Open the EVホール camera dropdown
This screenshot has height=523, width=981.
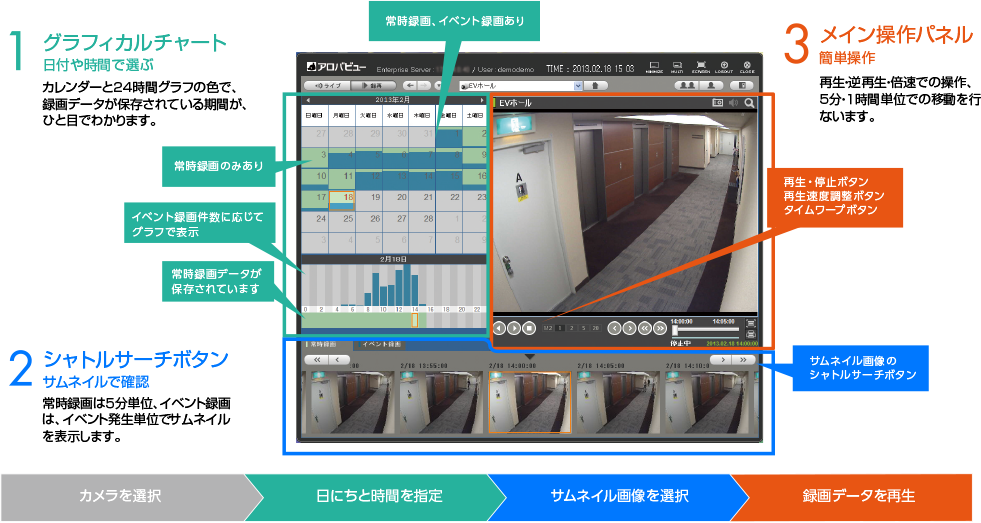[x=578, y=86]
